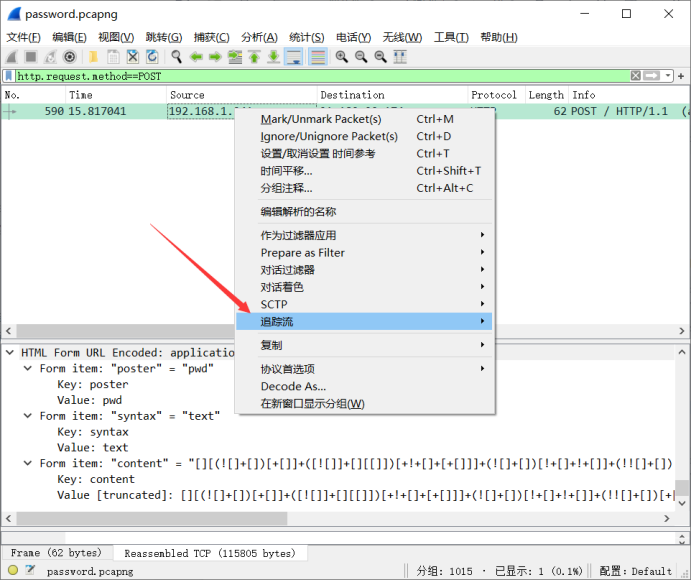This screenshot has width=692, height=580.
Task: Open 追踪流 submenu
Action: (365, 321)
